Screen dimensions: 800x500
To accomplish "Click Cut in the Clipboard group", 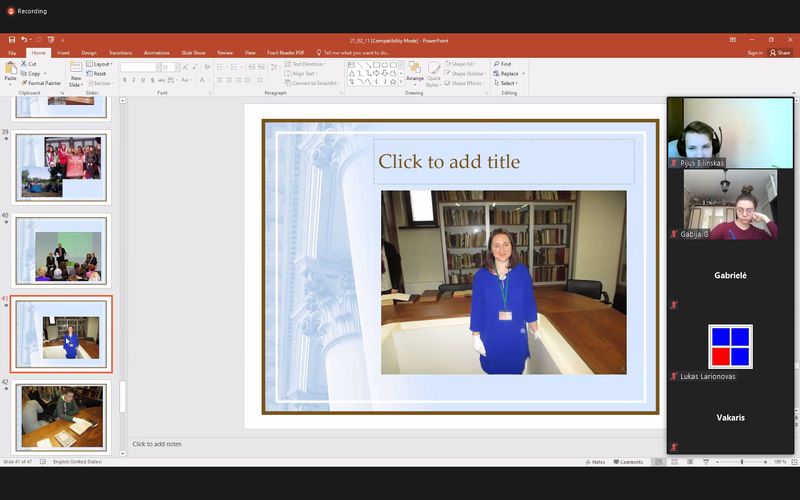I will 30,63.
